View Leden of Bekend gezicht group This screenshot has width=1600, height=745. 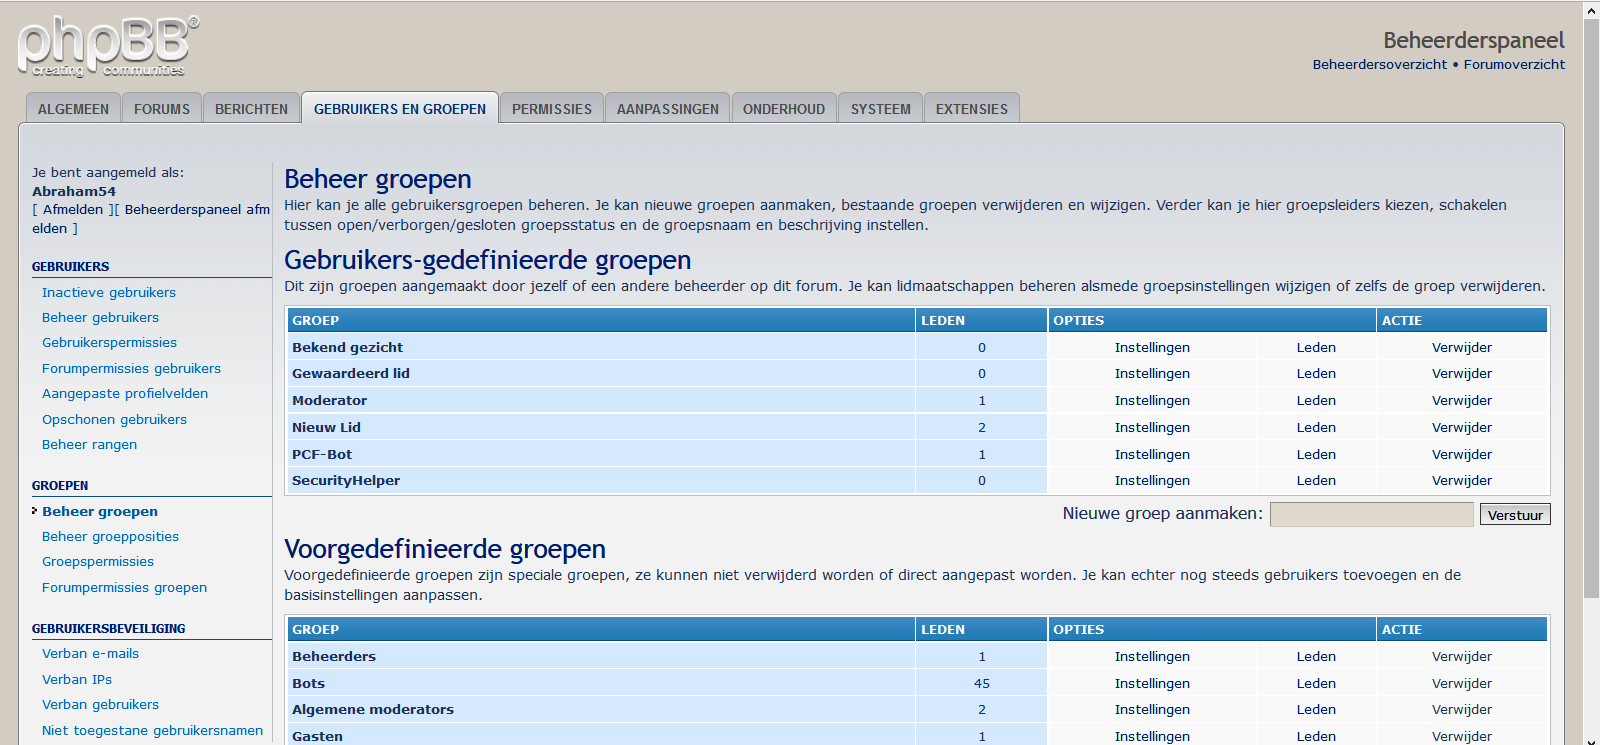[1316, 347]
